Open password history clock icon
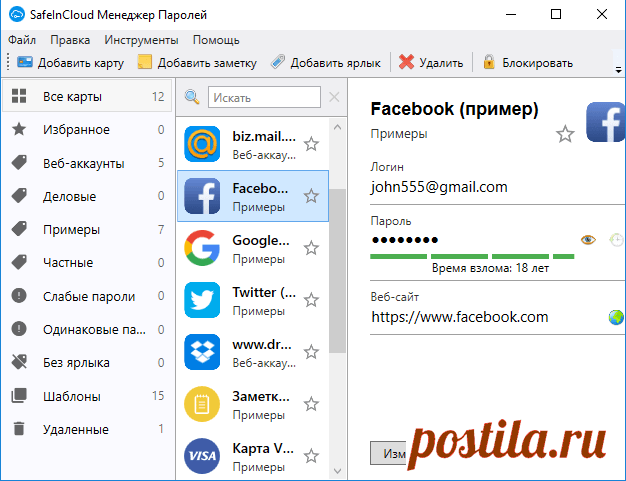Image resolution: width=626 pixels, height=481 pixels. (x=616, y=240)
